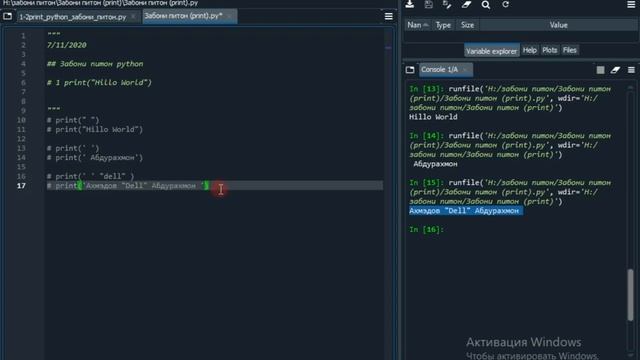The image size is (640, 360).
Task: Open the IPython console options menu
Action: point(631,70)
